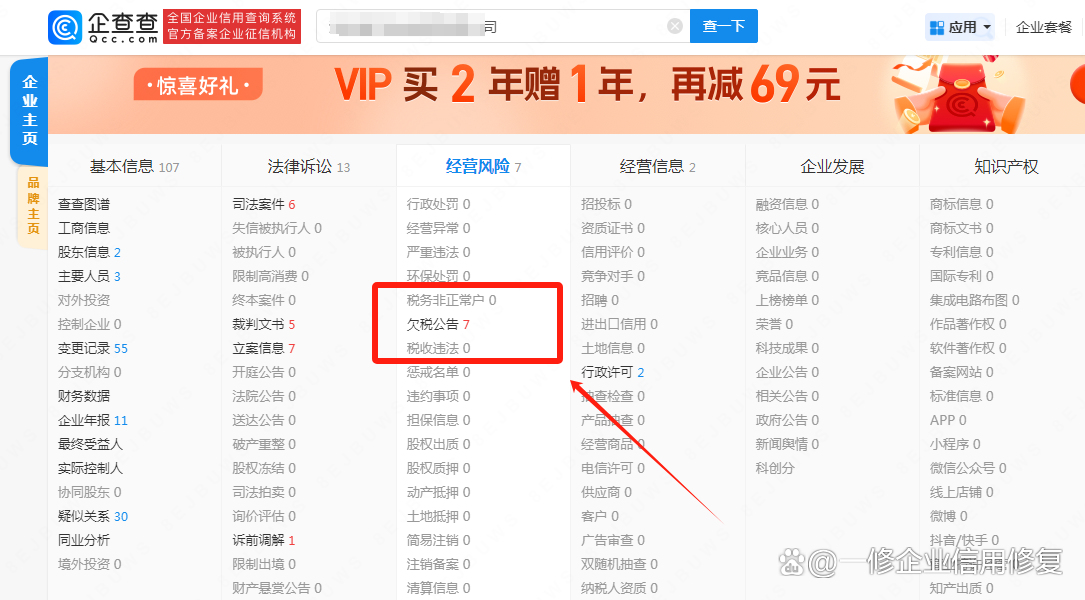1085x600 pixels.
Task: Open 最终受益人
Action: [90, 444]
